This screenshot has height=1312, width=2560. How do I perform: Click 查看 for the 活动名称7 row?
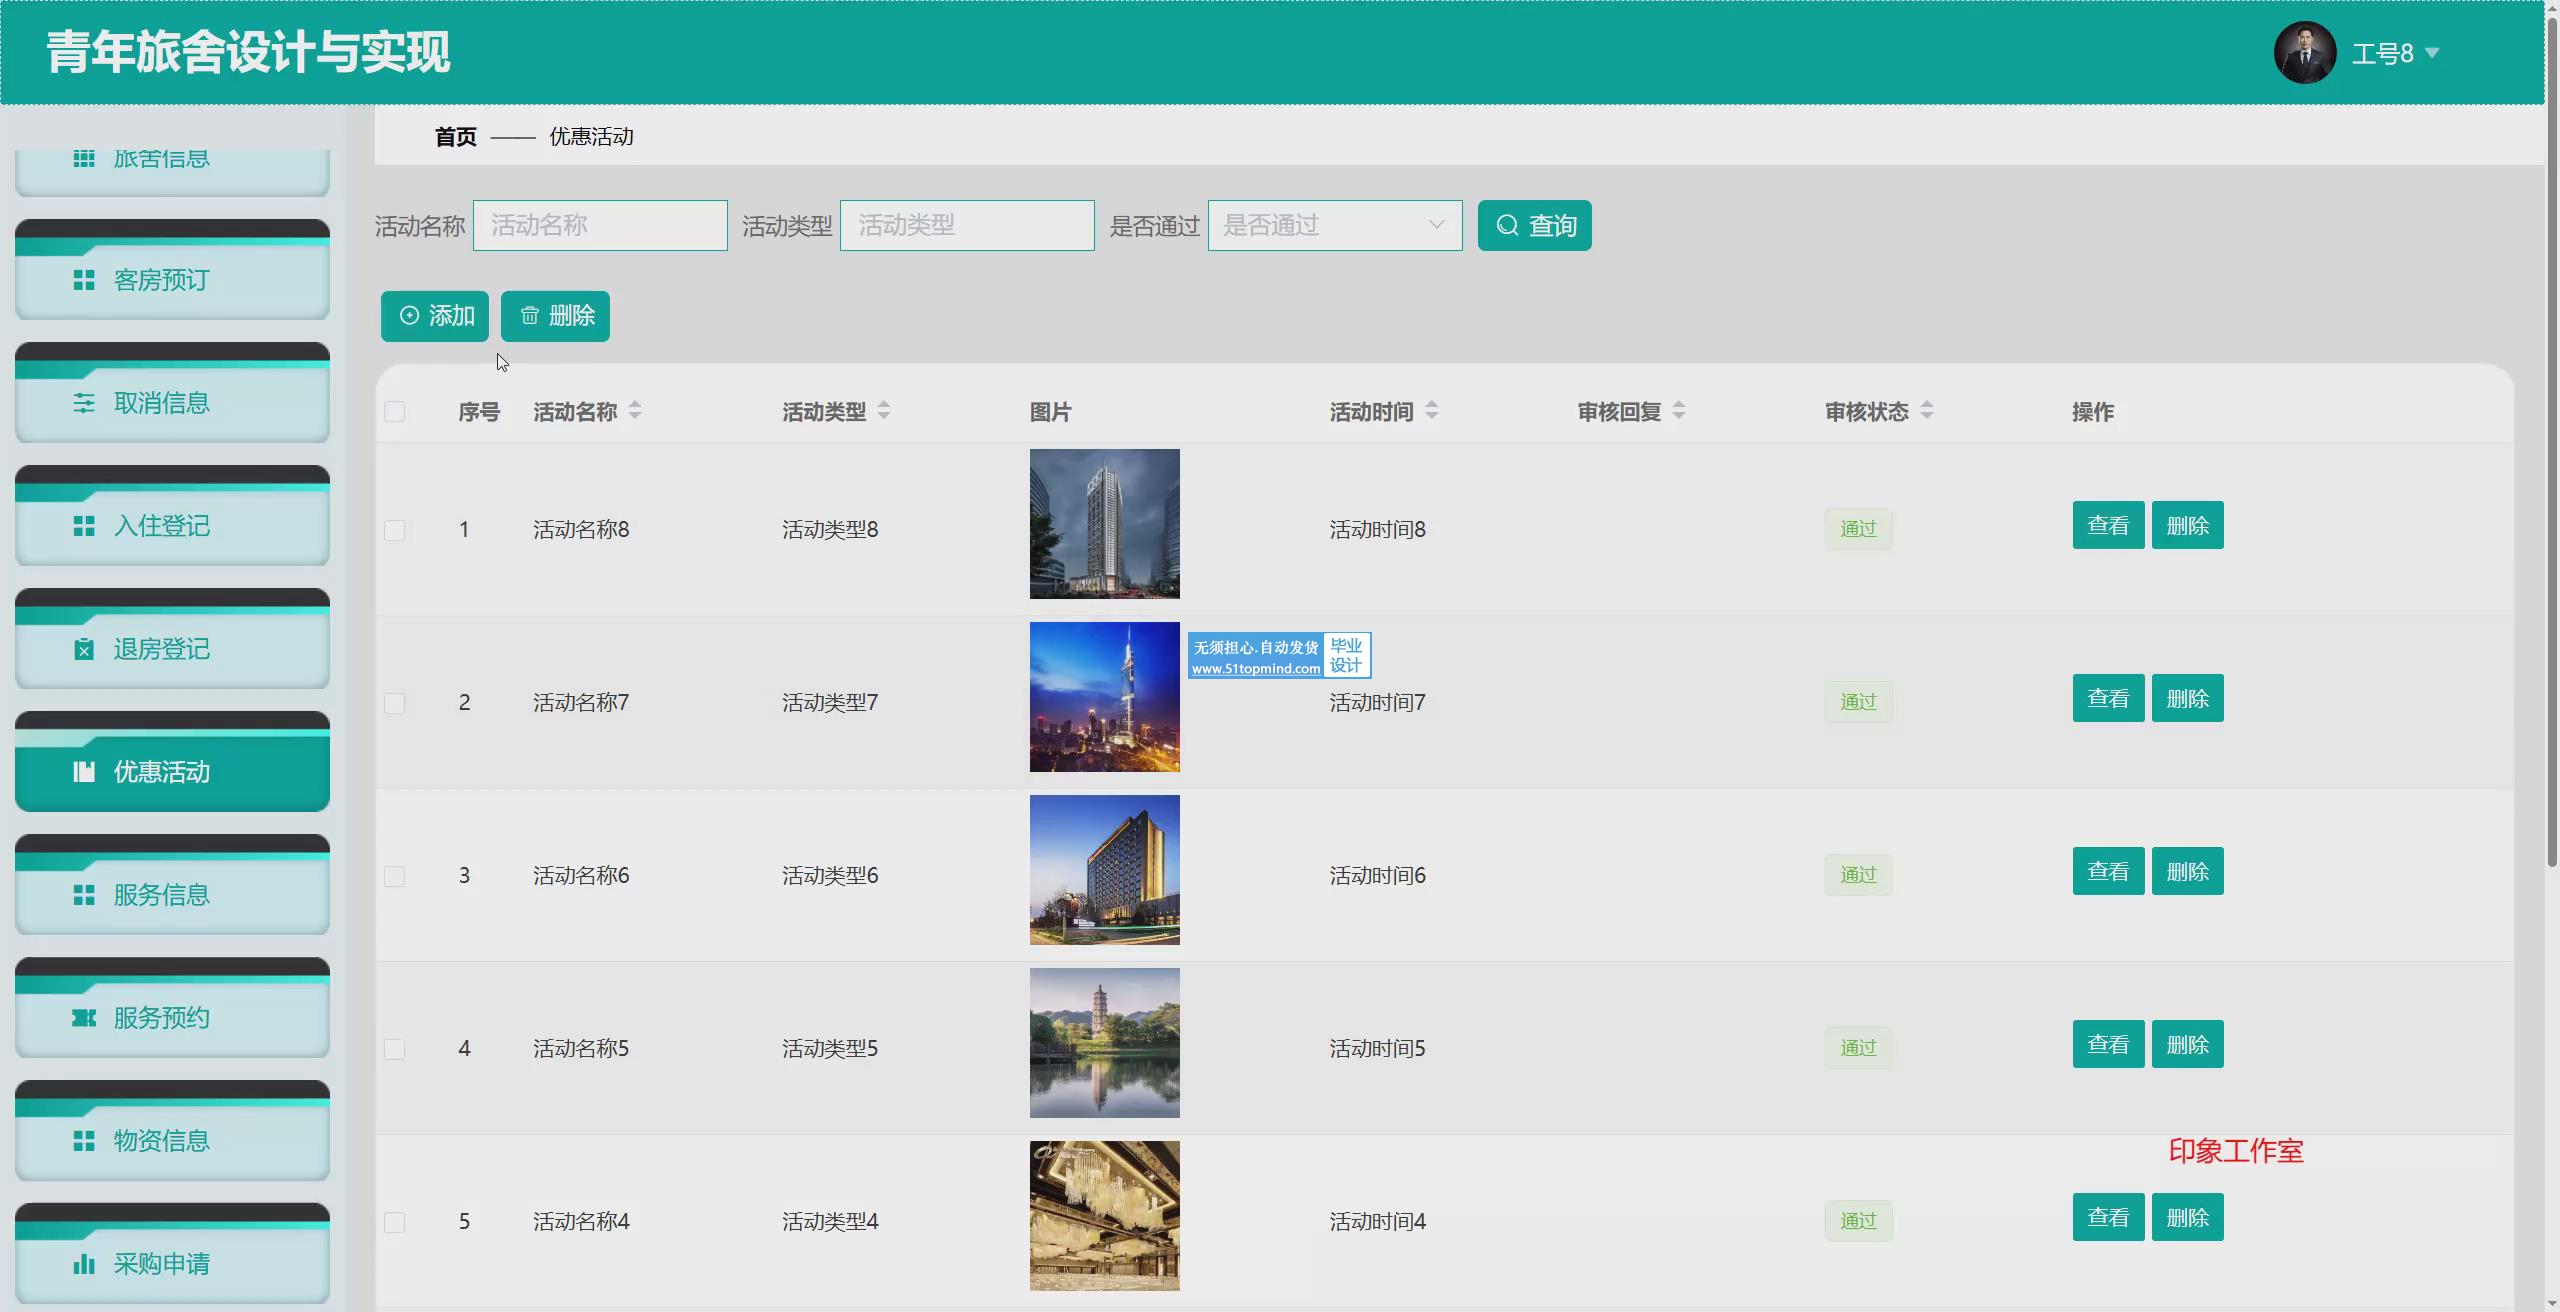click(x=2107, y=699)
